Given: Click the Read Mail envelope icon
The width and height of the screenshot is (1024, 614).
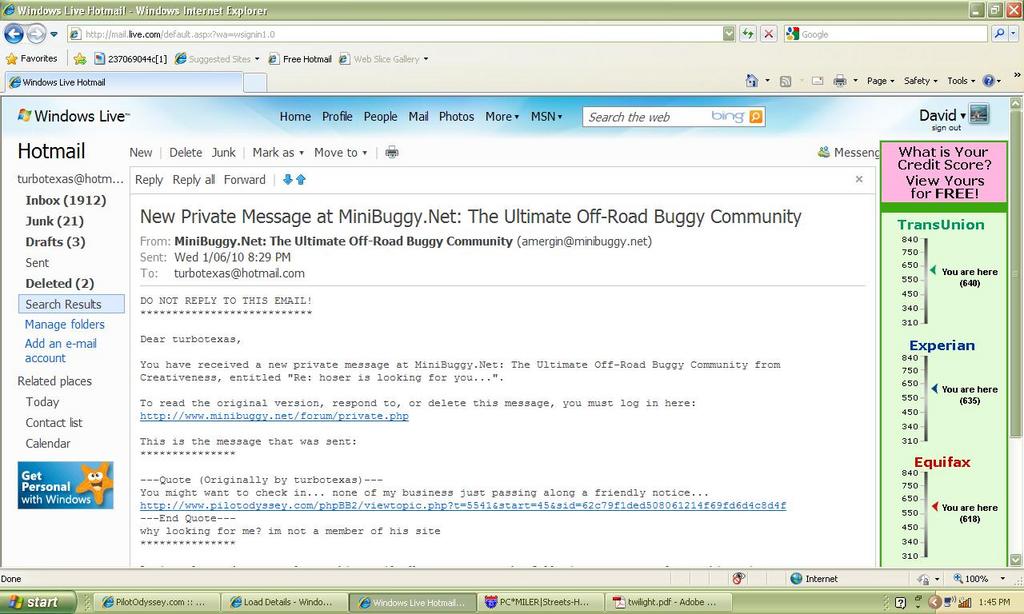Looking at the screenshot, I should [818, 81].
